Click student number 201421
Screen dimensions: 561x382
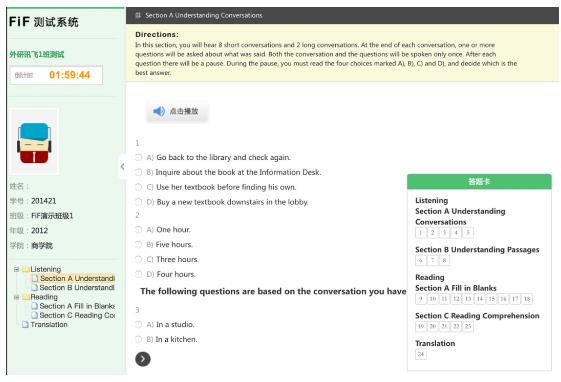point(44,201)
